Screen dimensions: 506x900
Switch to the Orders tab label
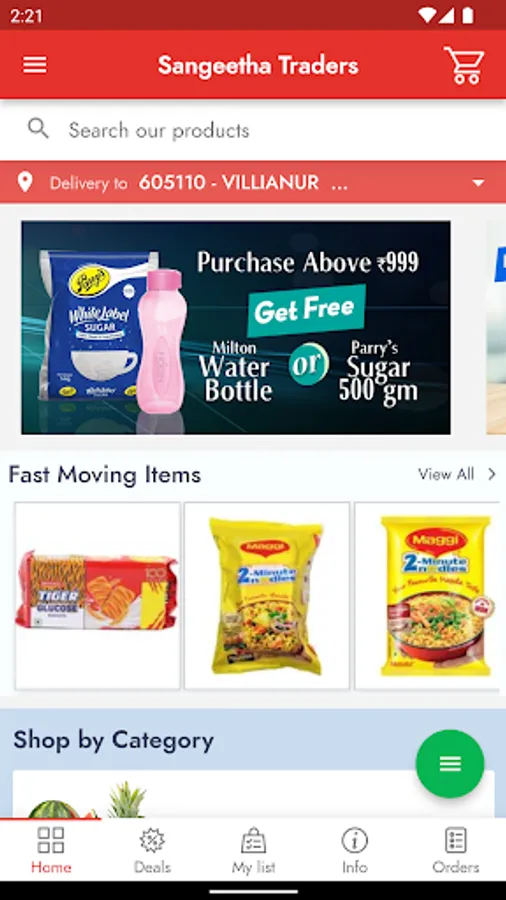tap(456, 867)
